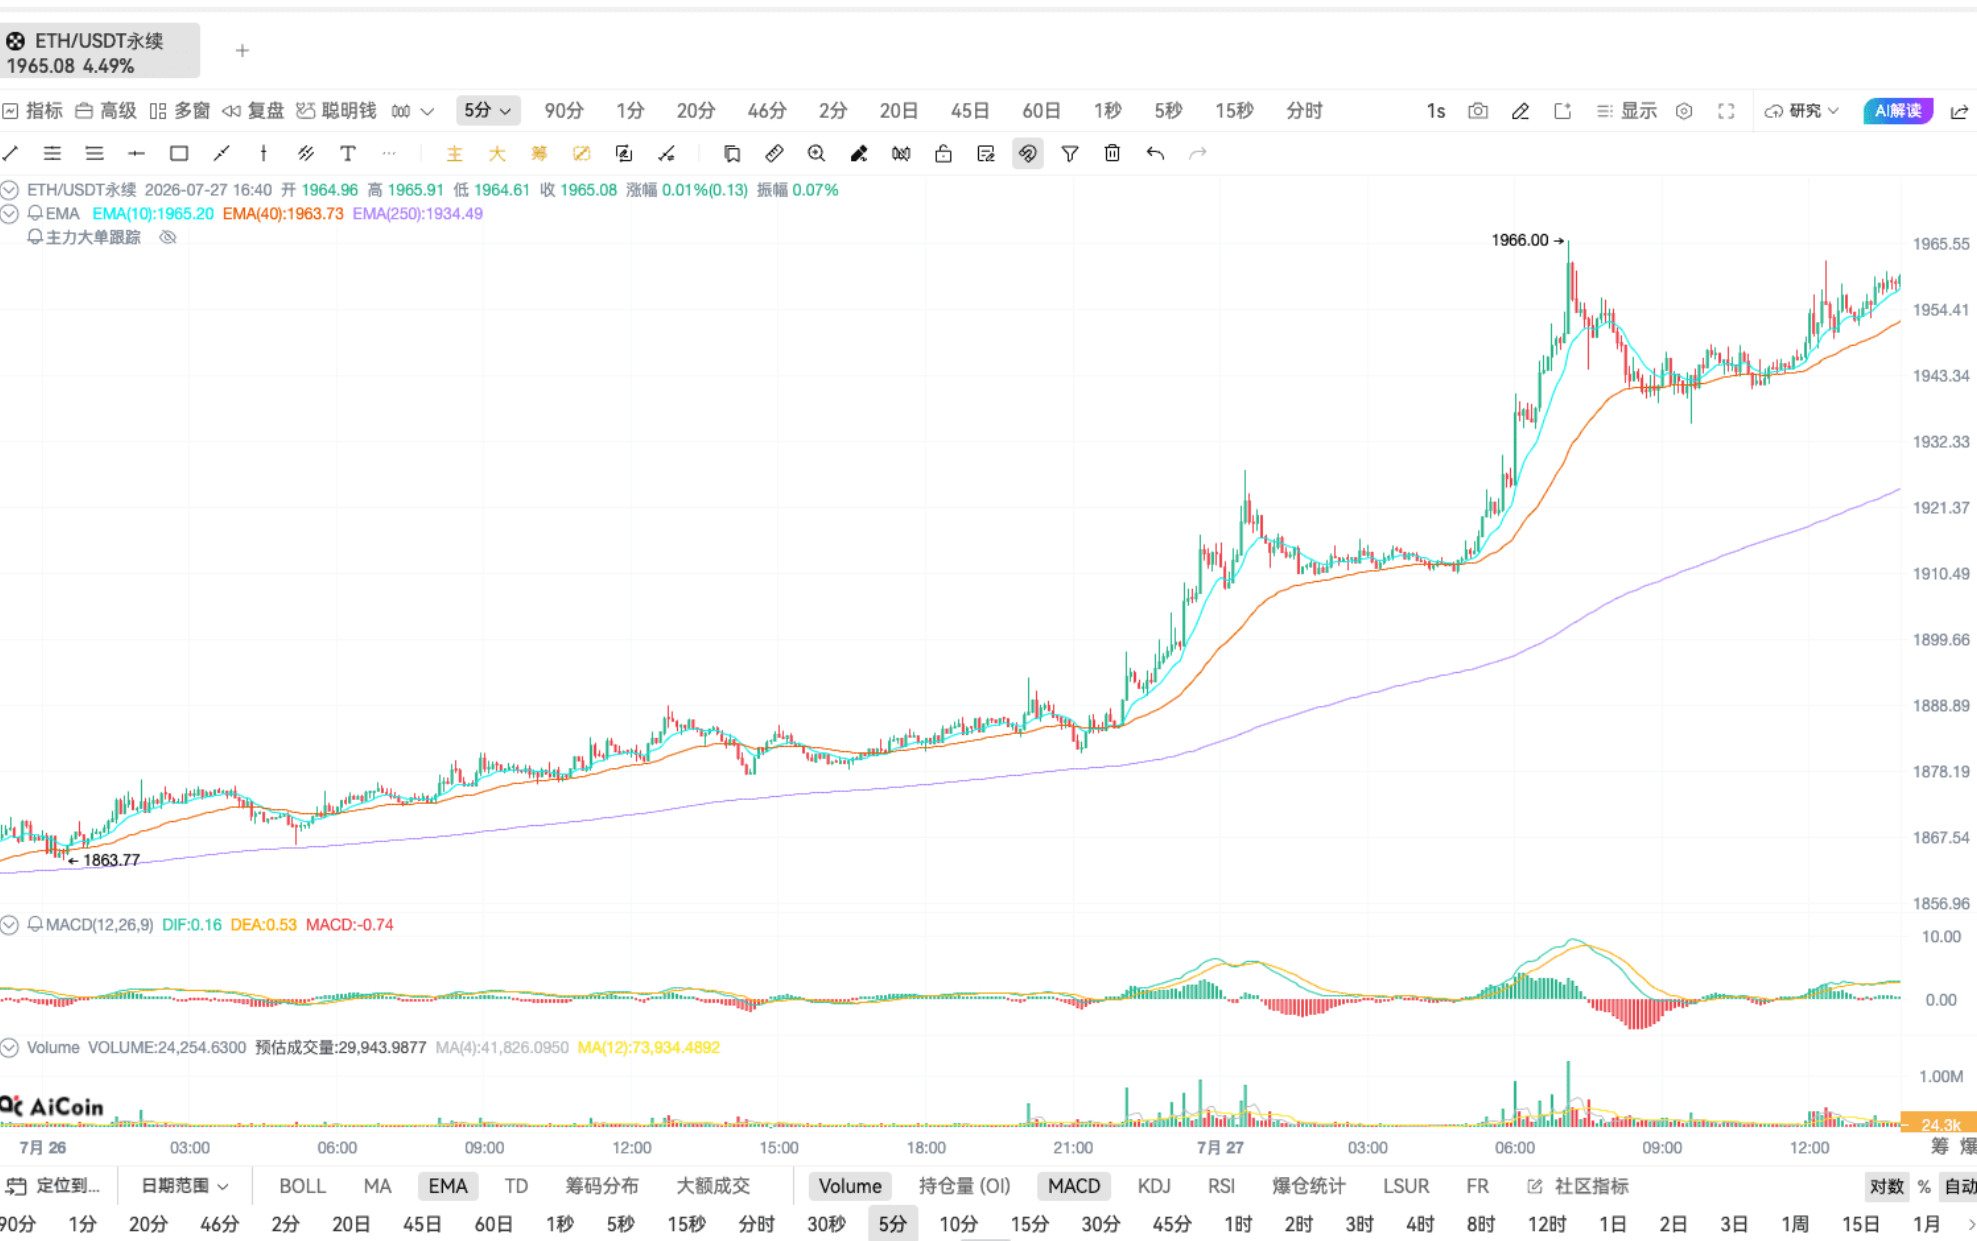Toggle percent scale mode
The image size is (1977, 1241).
click(x=1924, y=1186)
